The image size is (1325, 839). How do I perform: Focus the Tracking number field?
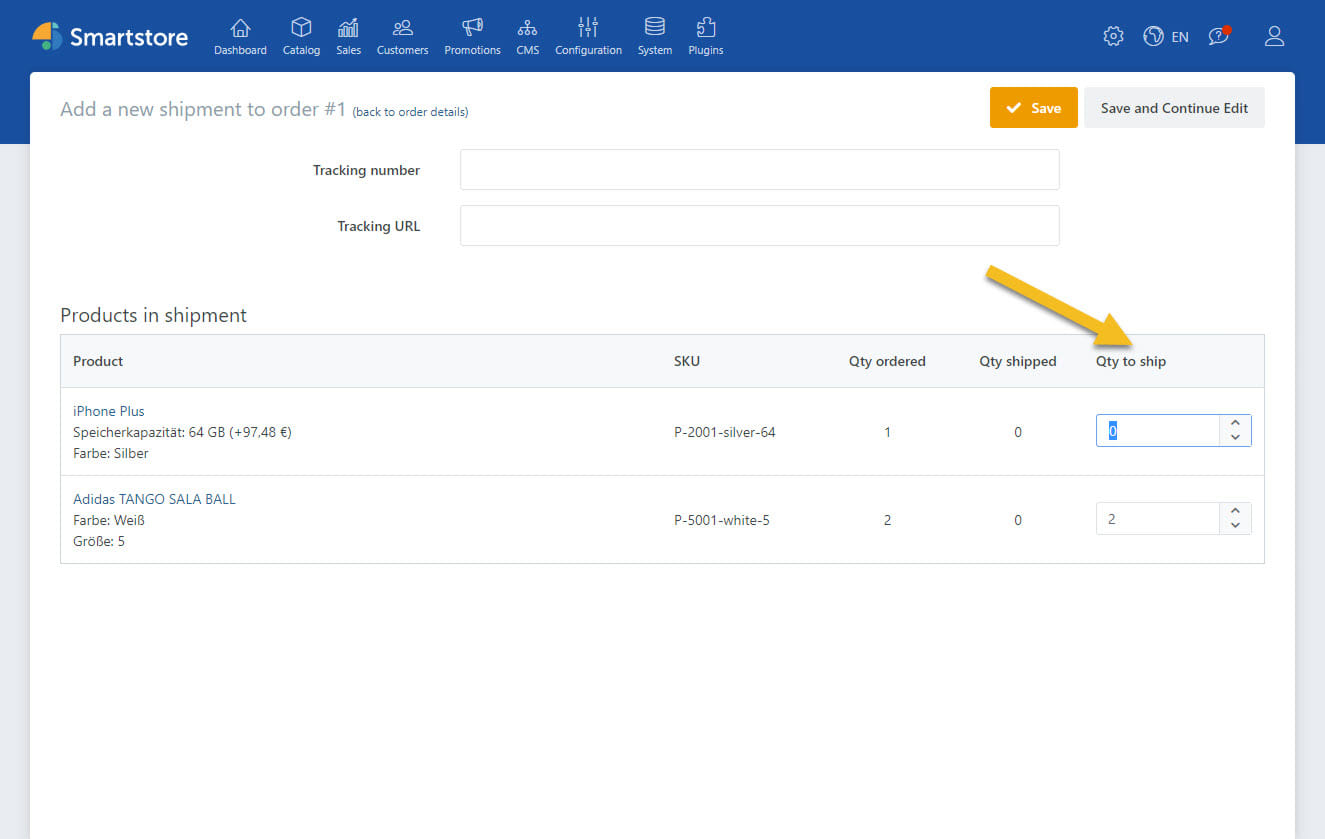(759, 170)
